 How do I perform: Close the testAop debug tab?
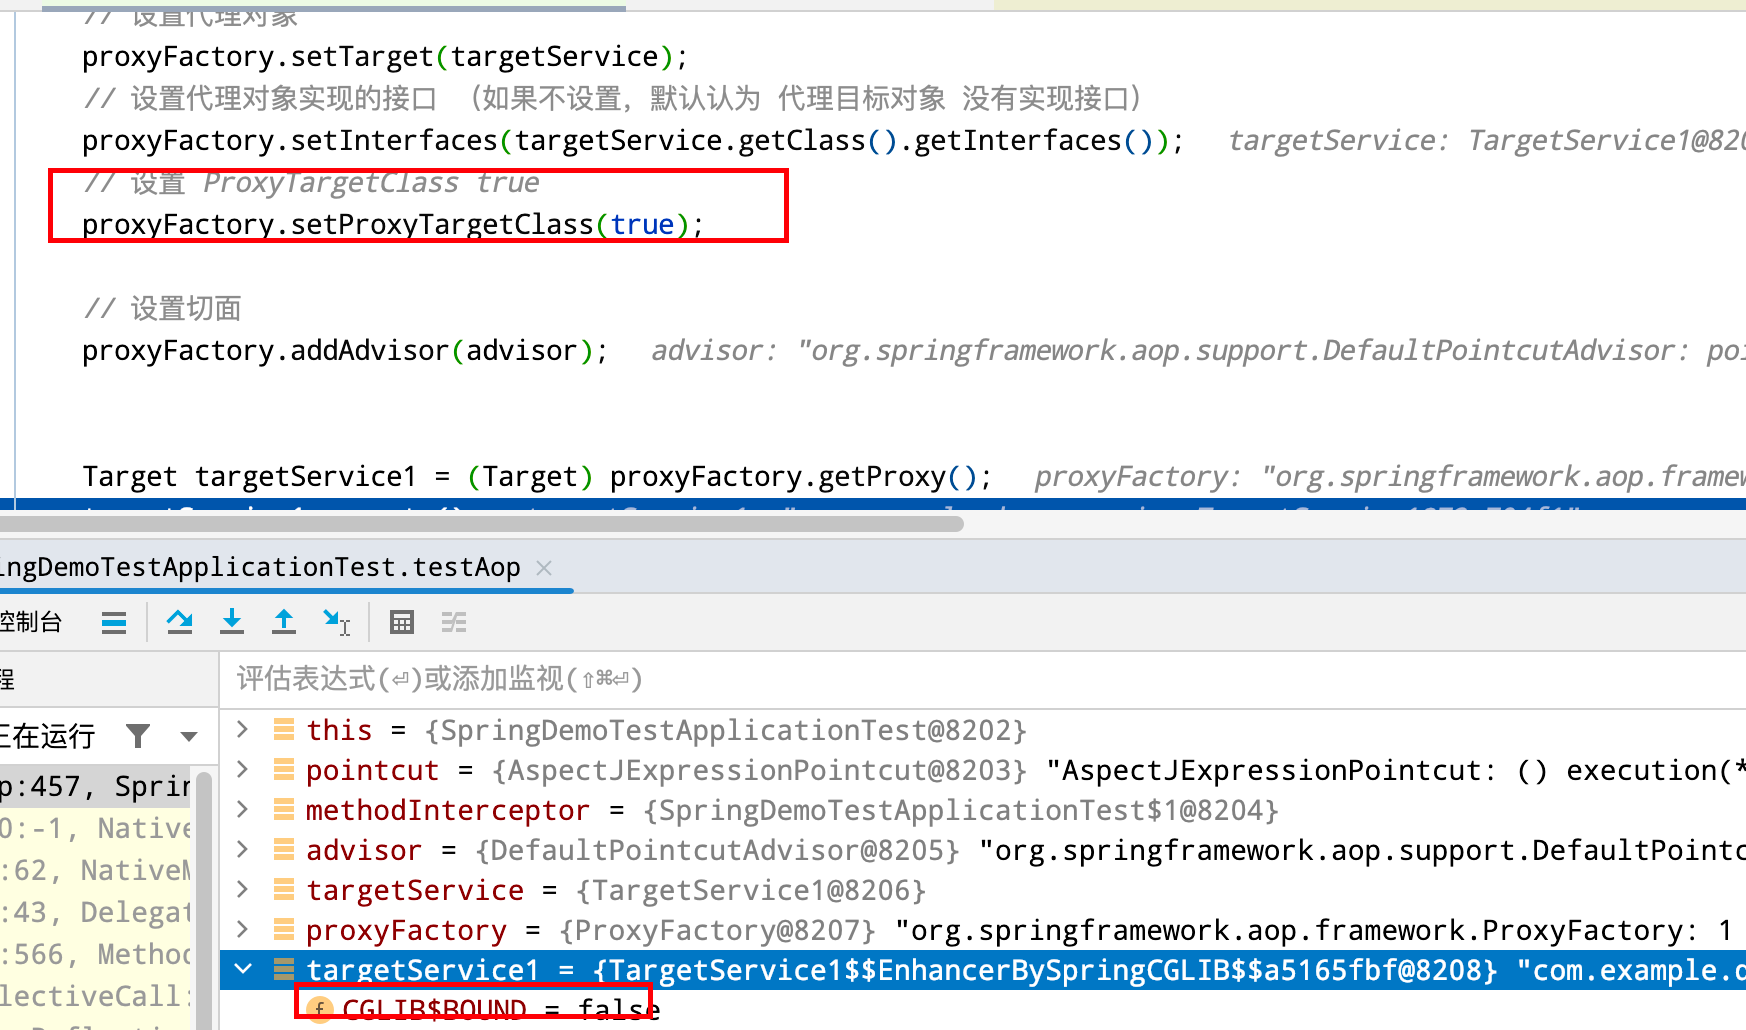544,568
